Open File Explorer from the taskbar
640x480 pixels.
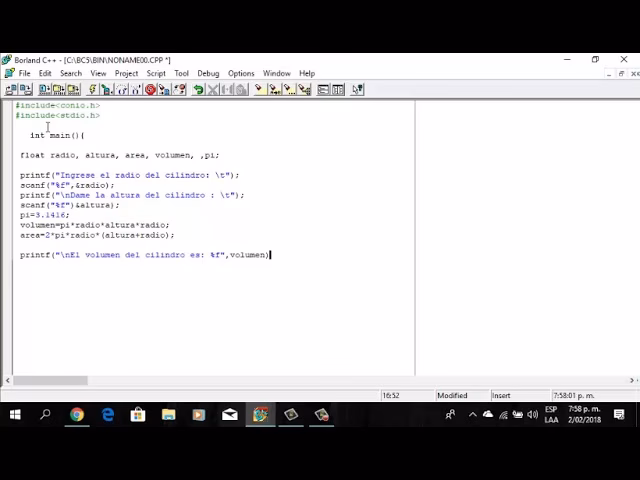[x=169, y=415]
